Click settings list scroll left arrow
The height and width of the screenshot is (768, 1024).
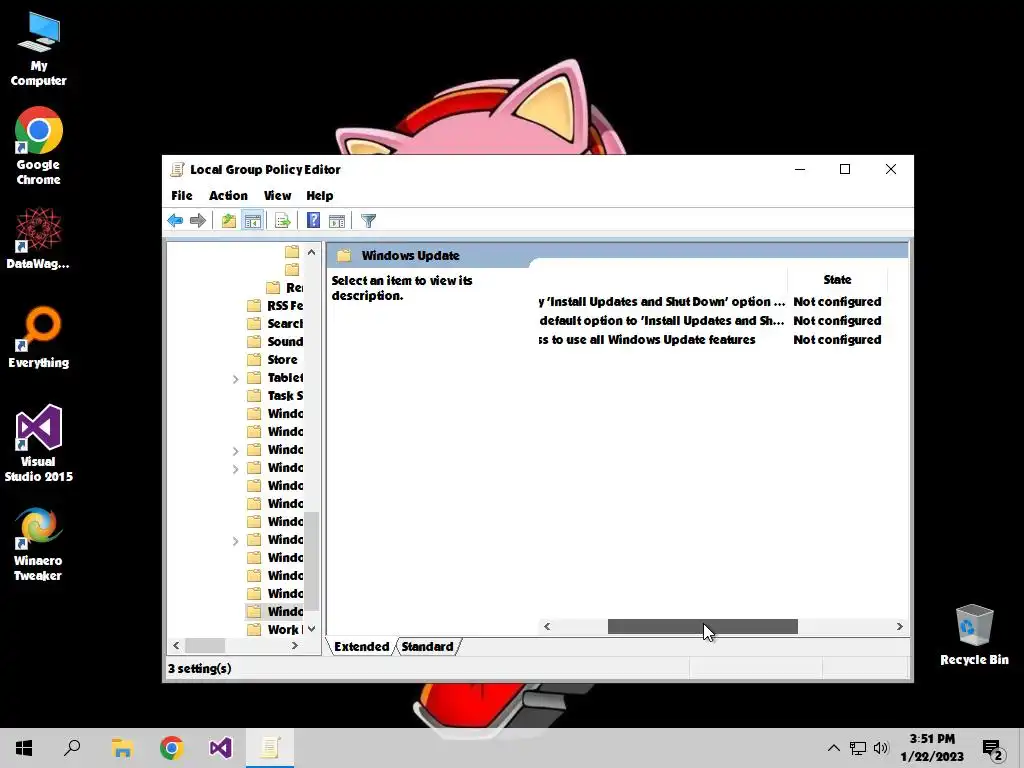click(547, 626)
